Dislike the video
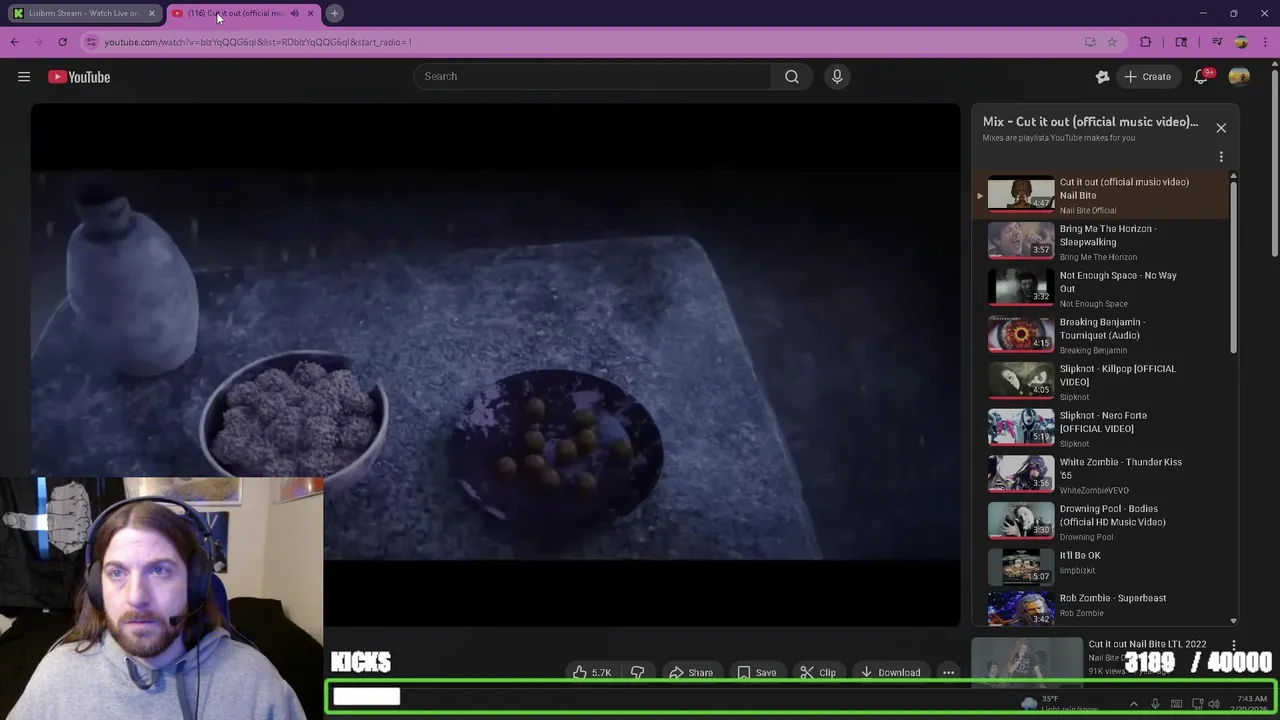The width and height of the screenshot is (1280, 720). (x=637, y=673)
